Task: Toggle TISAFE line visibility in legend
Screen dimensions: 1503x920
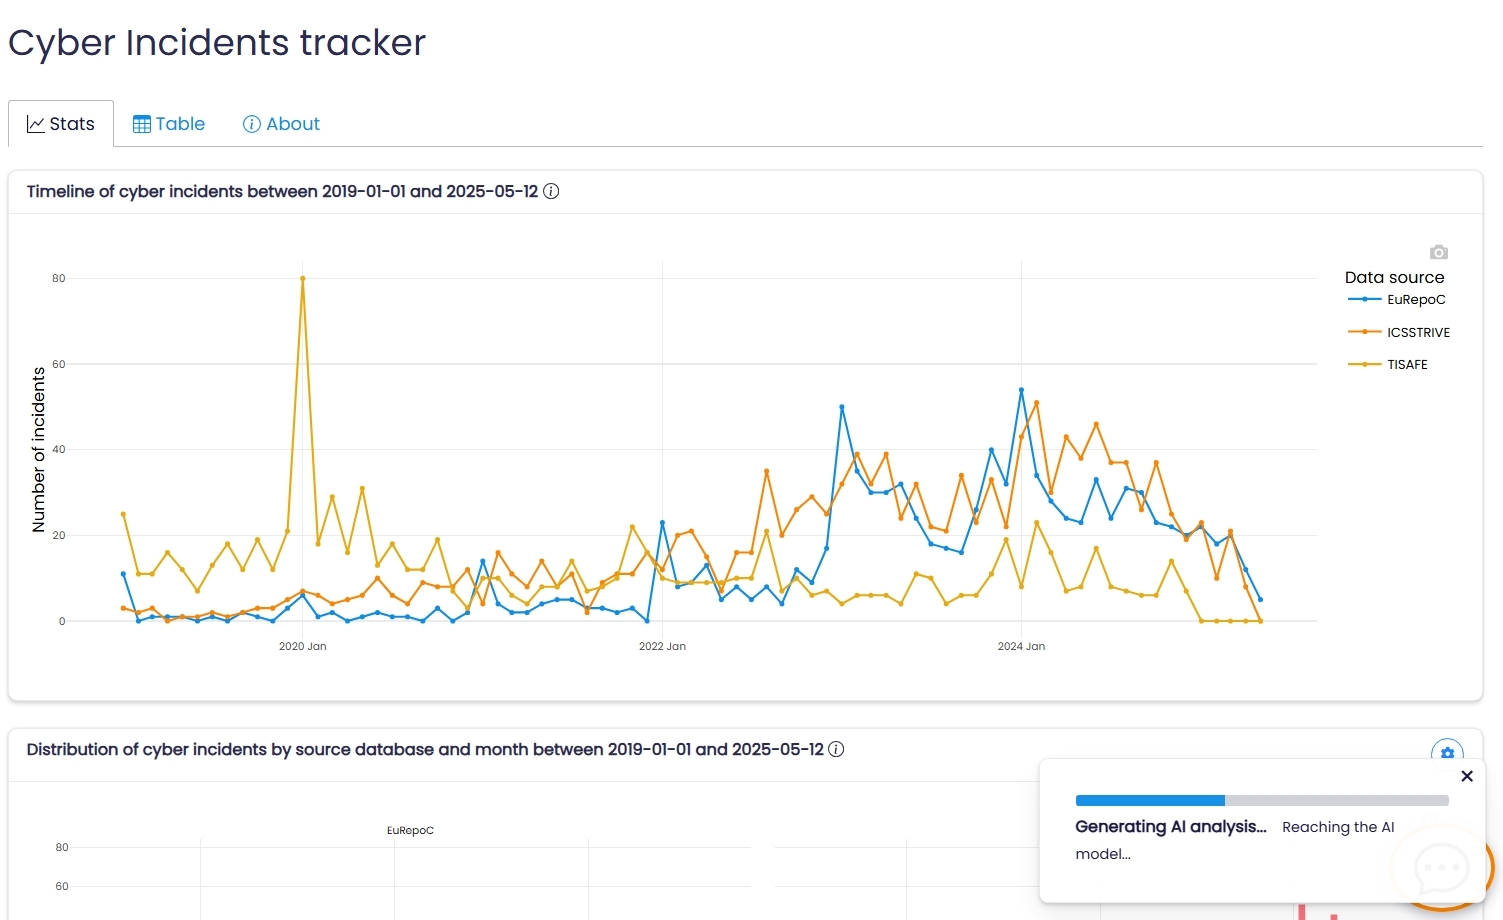Action: (1388, 365)
